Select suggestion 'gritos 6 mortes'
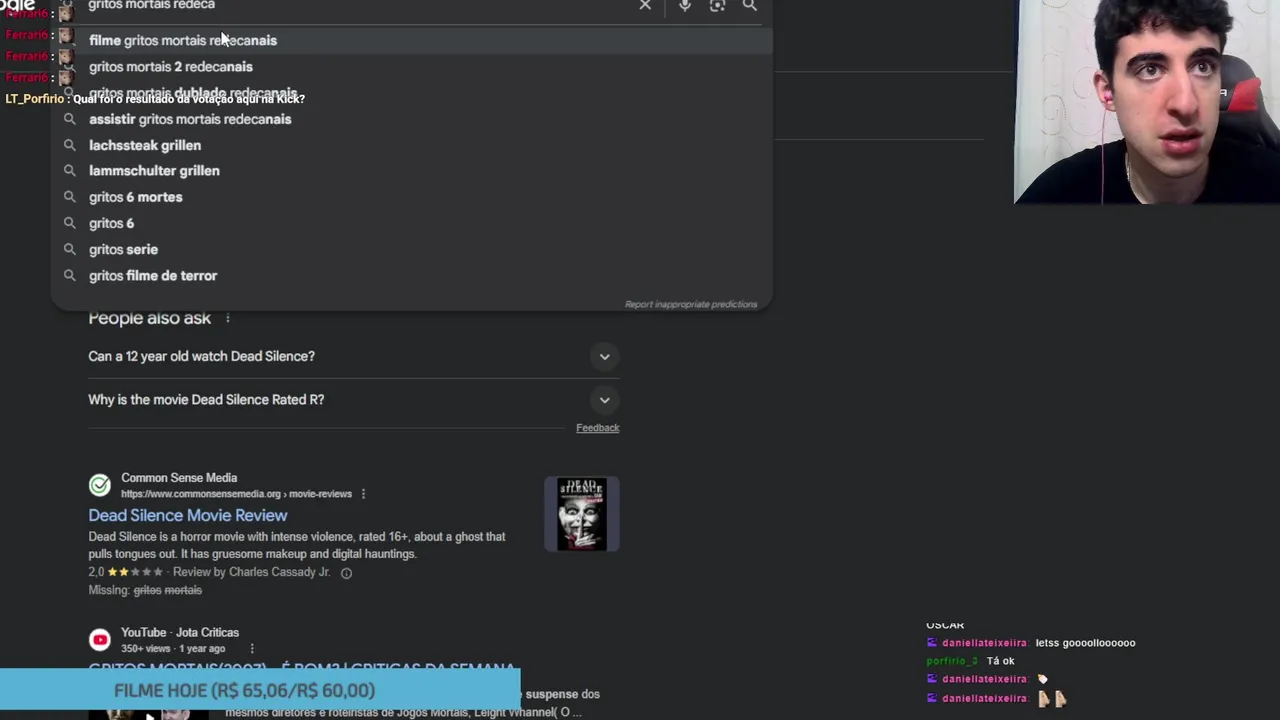1280x720 pixels. (x=412, y=197)
